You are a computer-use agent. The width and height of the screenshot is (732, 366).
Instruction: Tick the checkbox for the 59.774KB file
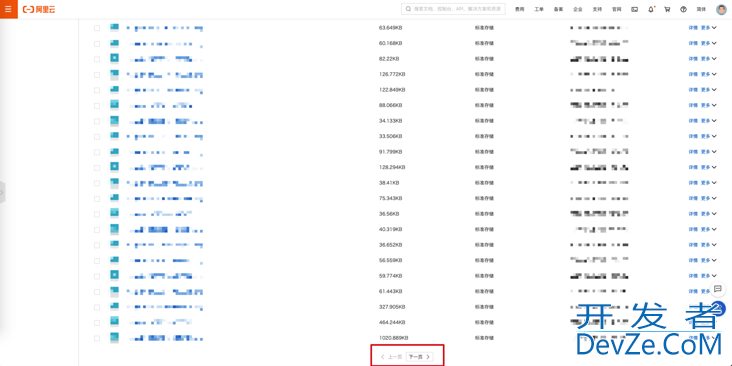point(97,276)
